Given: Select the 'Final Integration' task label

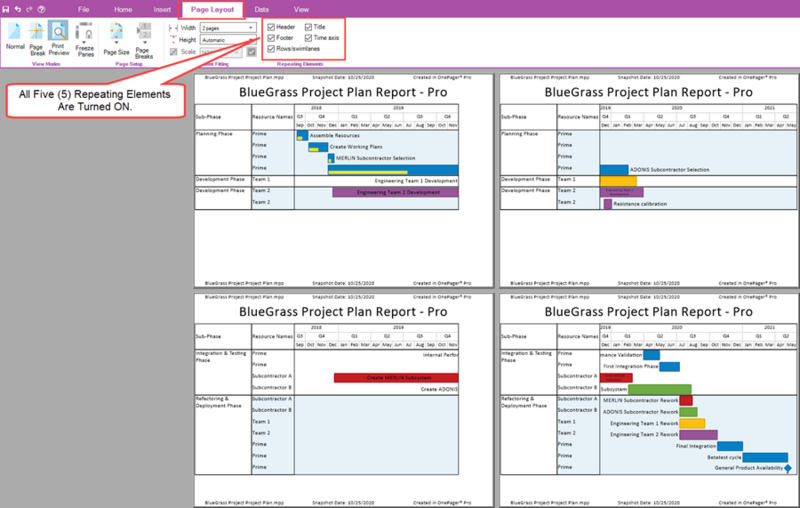Looking at the screenshot, I should pyautogui.click(x=696, y=446).
